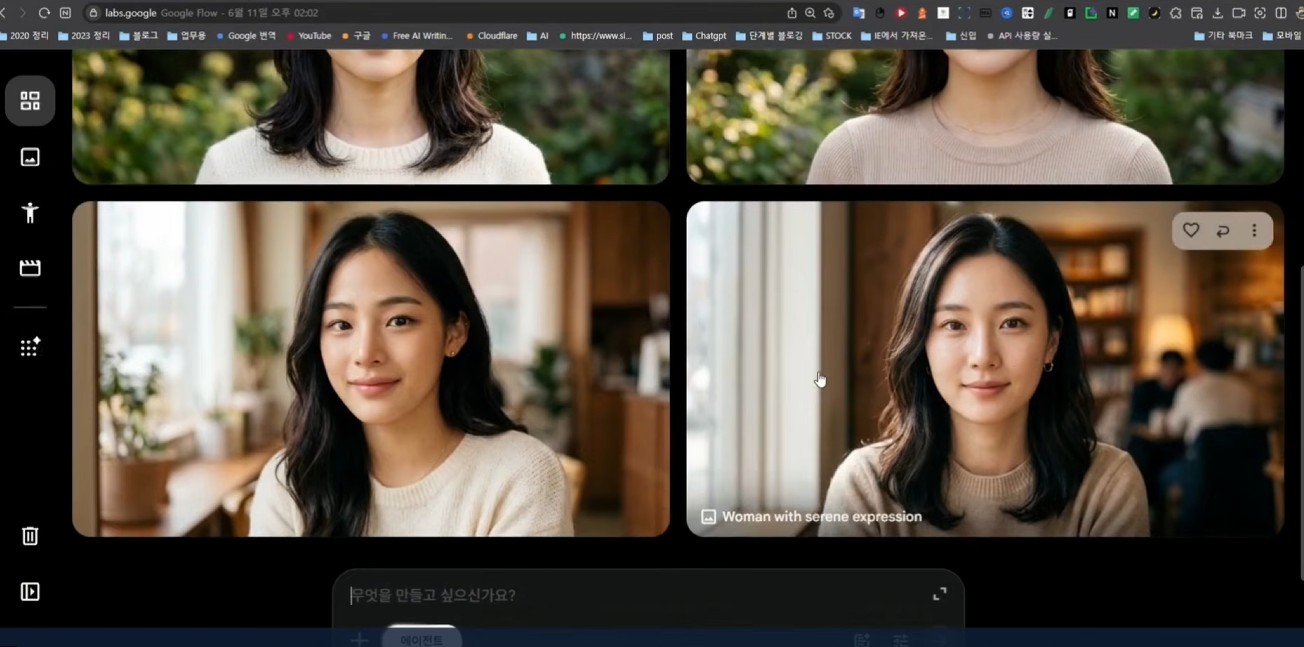Bookmark this page with star icon

click(x=829, y=13)
